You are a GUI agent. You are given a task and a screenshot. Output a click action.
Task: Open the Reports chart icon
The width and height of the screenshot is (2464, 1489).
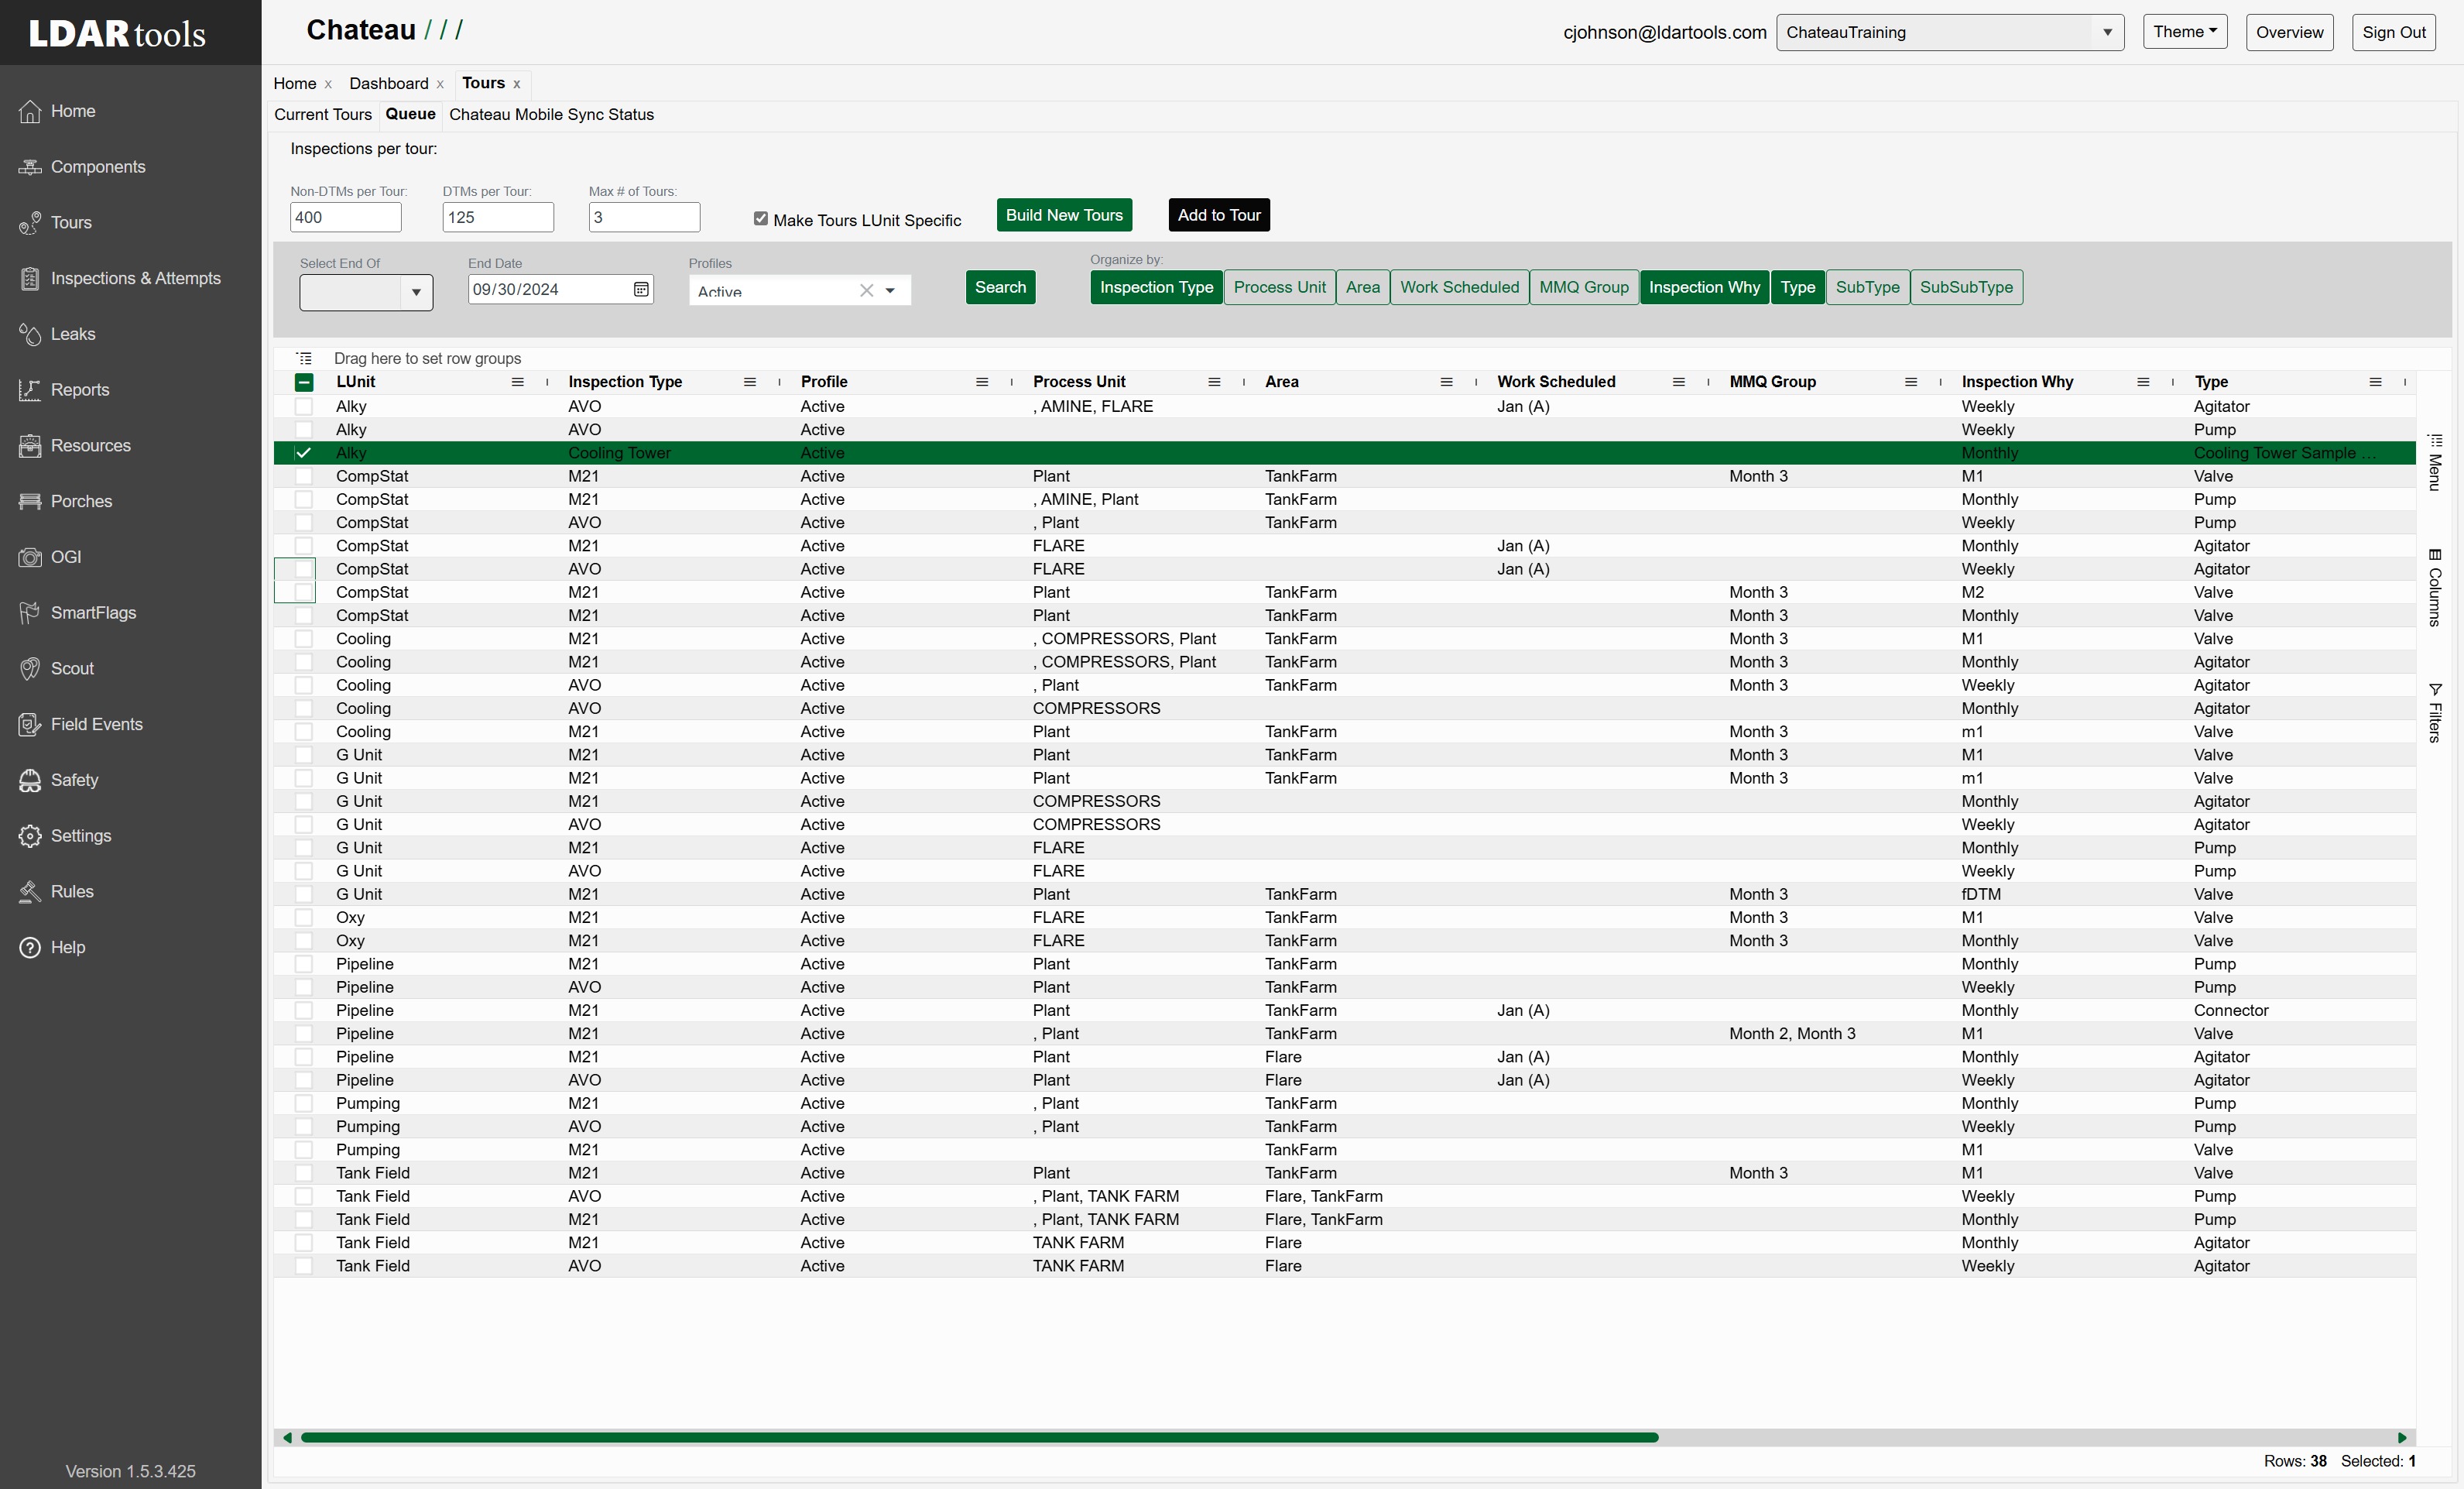(x=30, y=390)
